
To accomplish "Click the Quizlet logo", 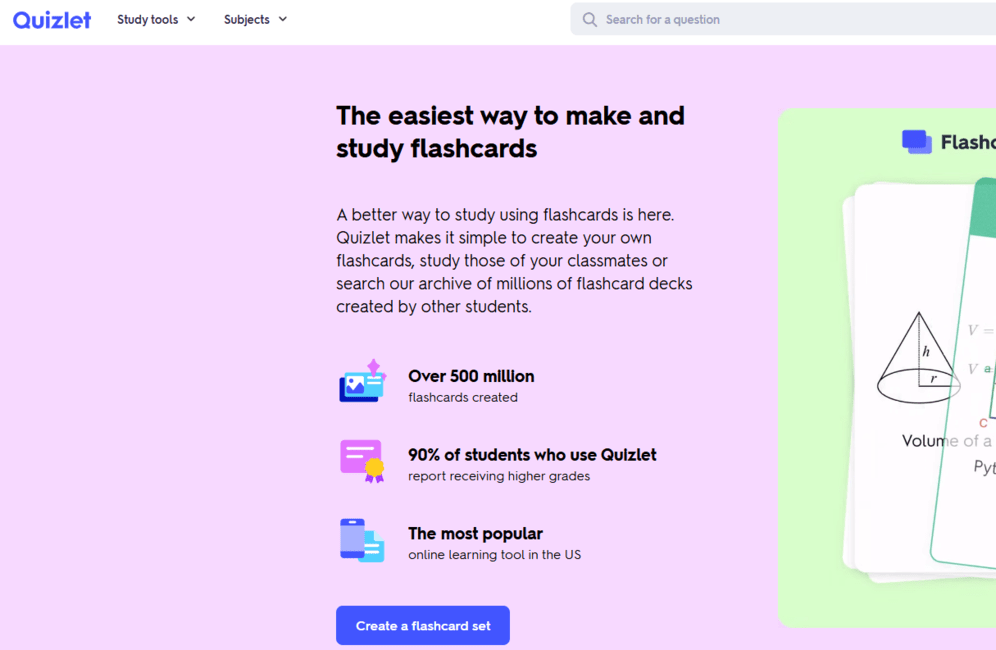I will 52,20.
